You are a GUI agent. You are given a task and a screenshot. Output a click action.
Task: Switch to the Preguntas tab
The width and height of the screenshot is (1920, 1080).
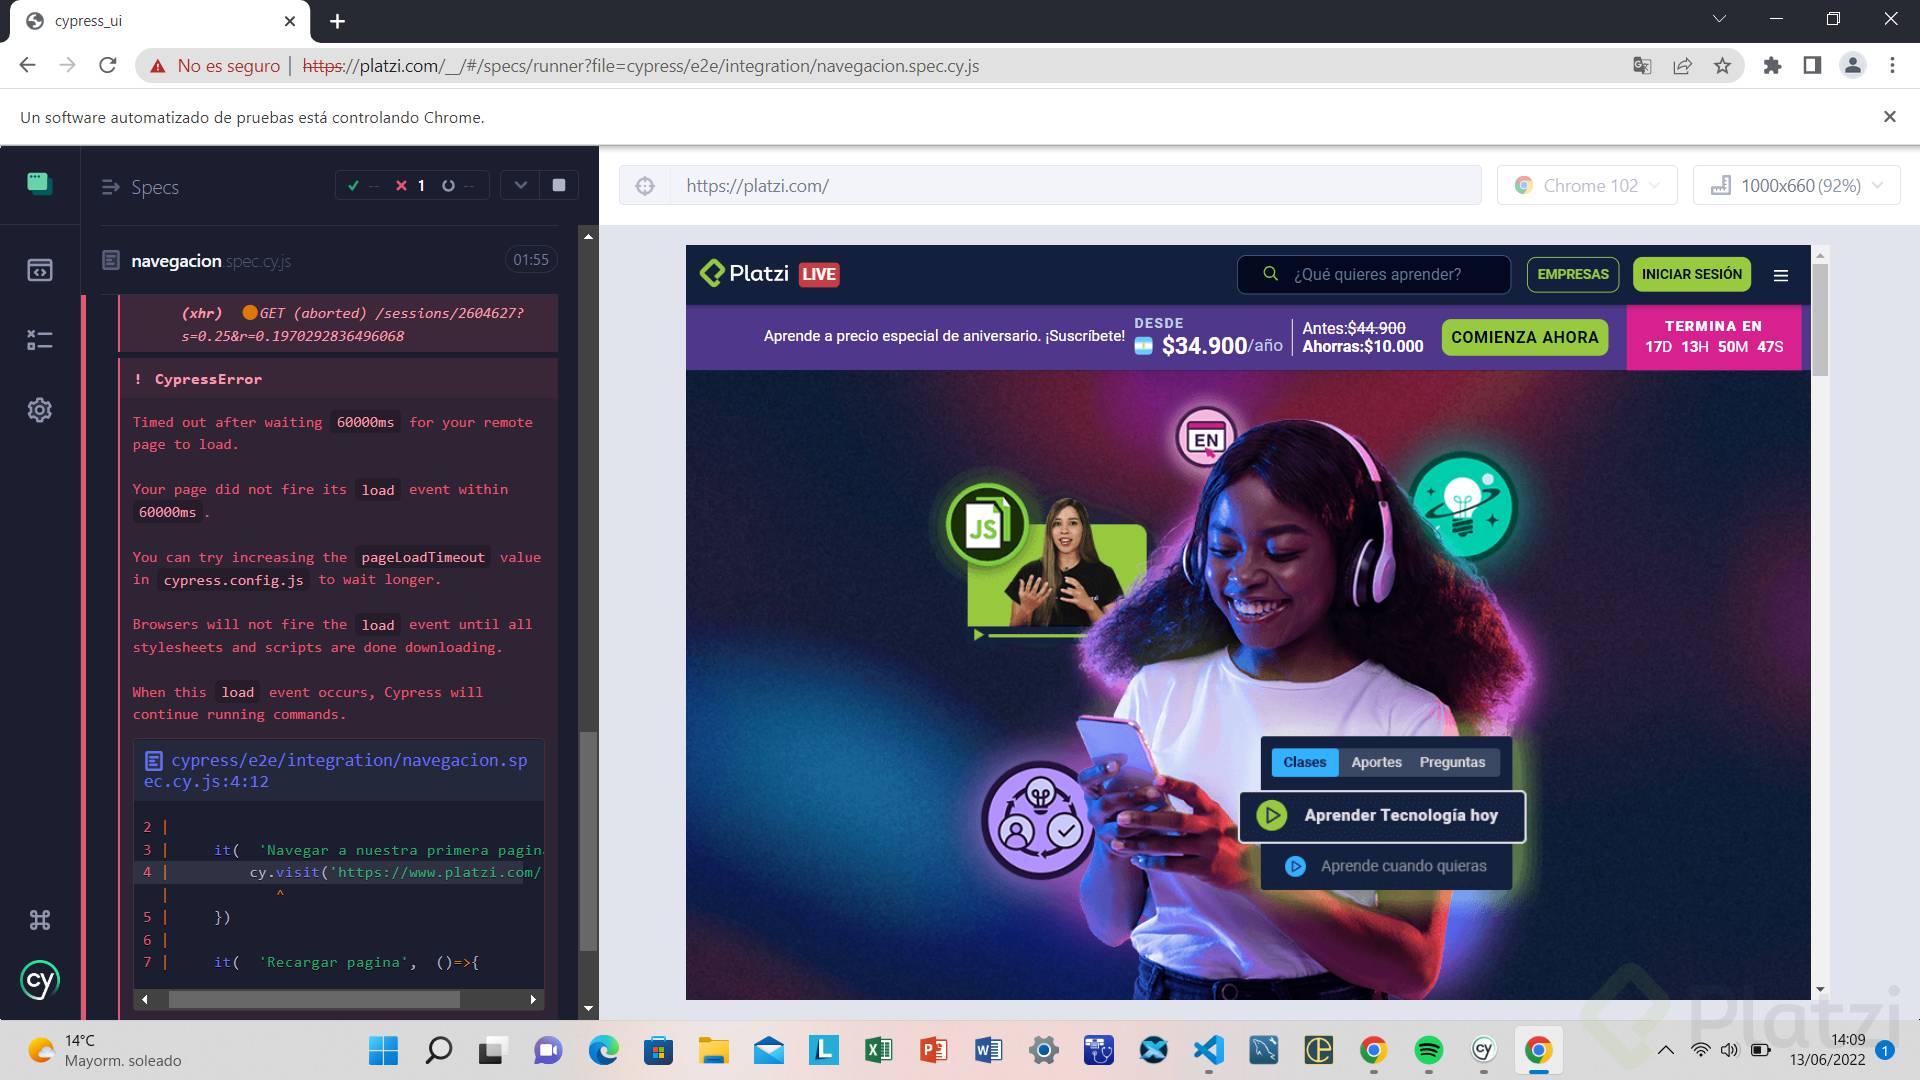pyautogui.click(x=1452, y=762)
